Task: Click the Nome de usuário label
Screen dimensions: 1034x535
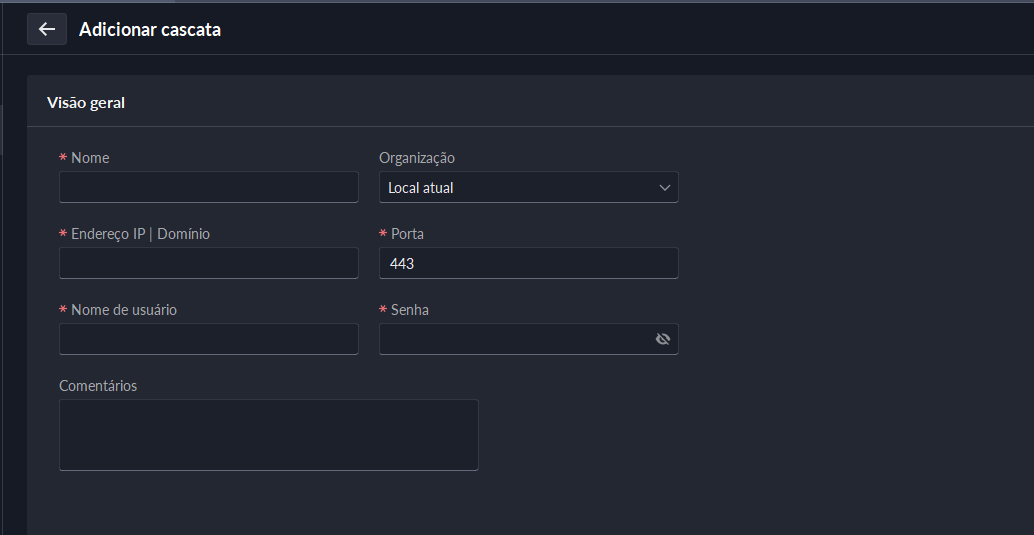Action: (x=124, y=310)
